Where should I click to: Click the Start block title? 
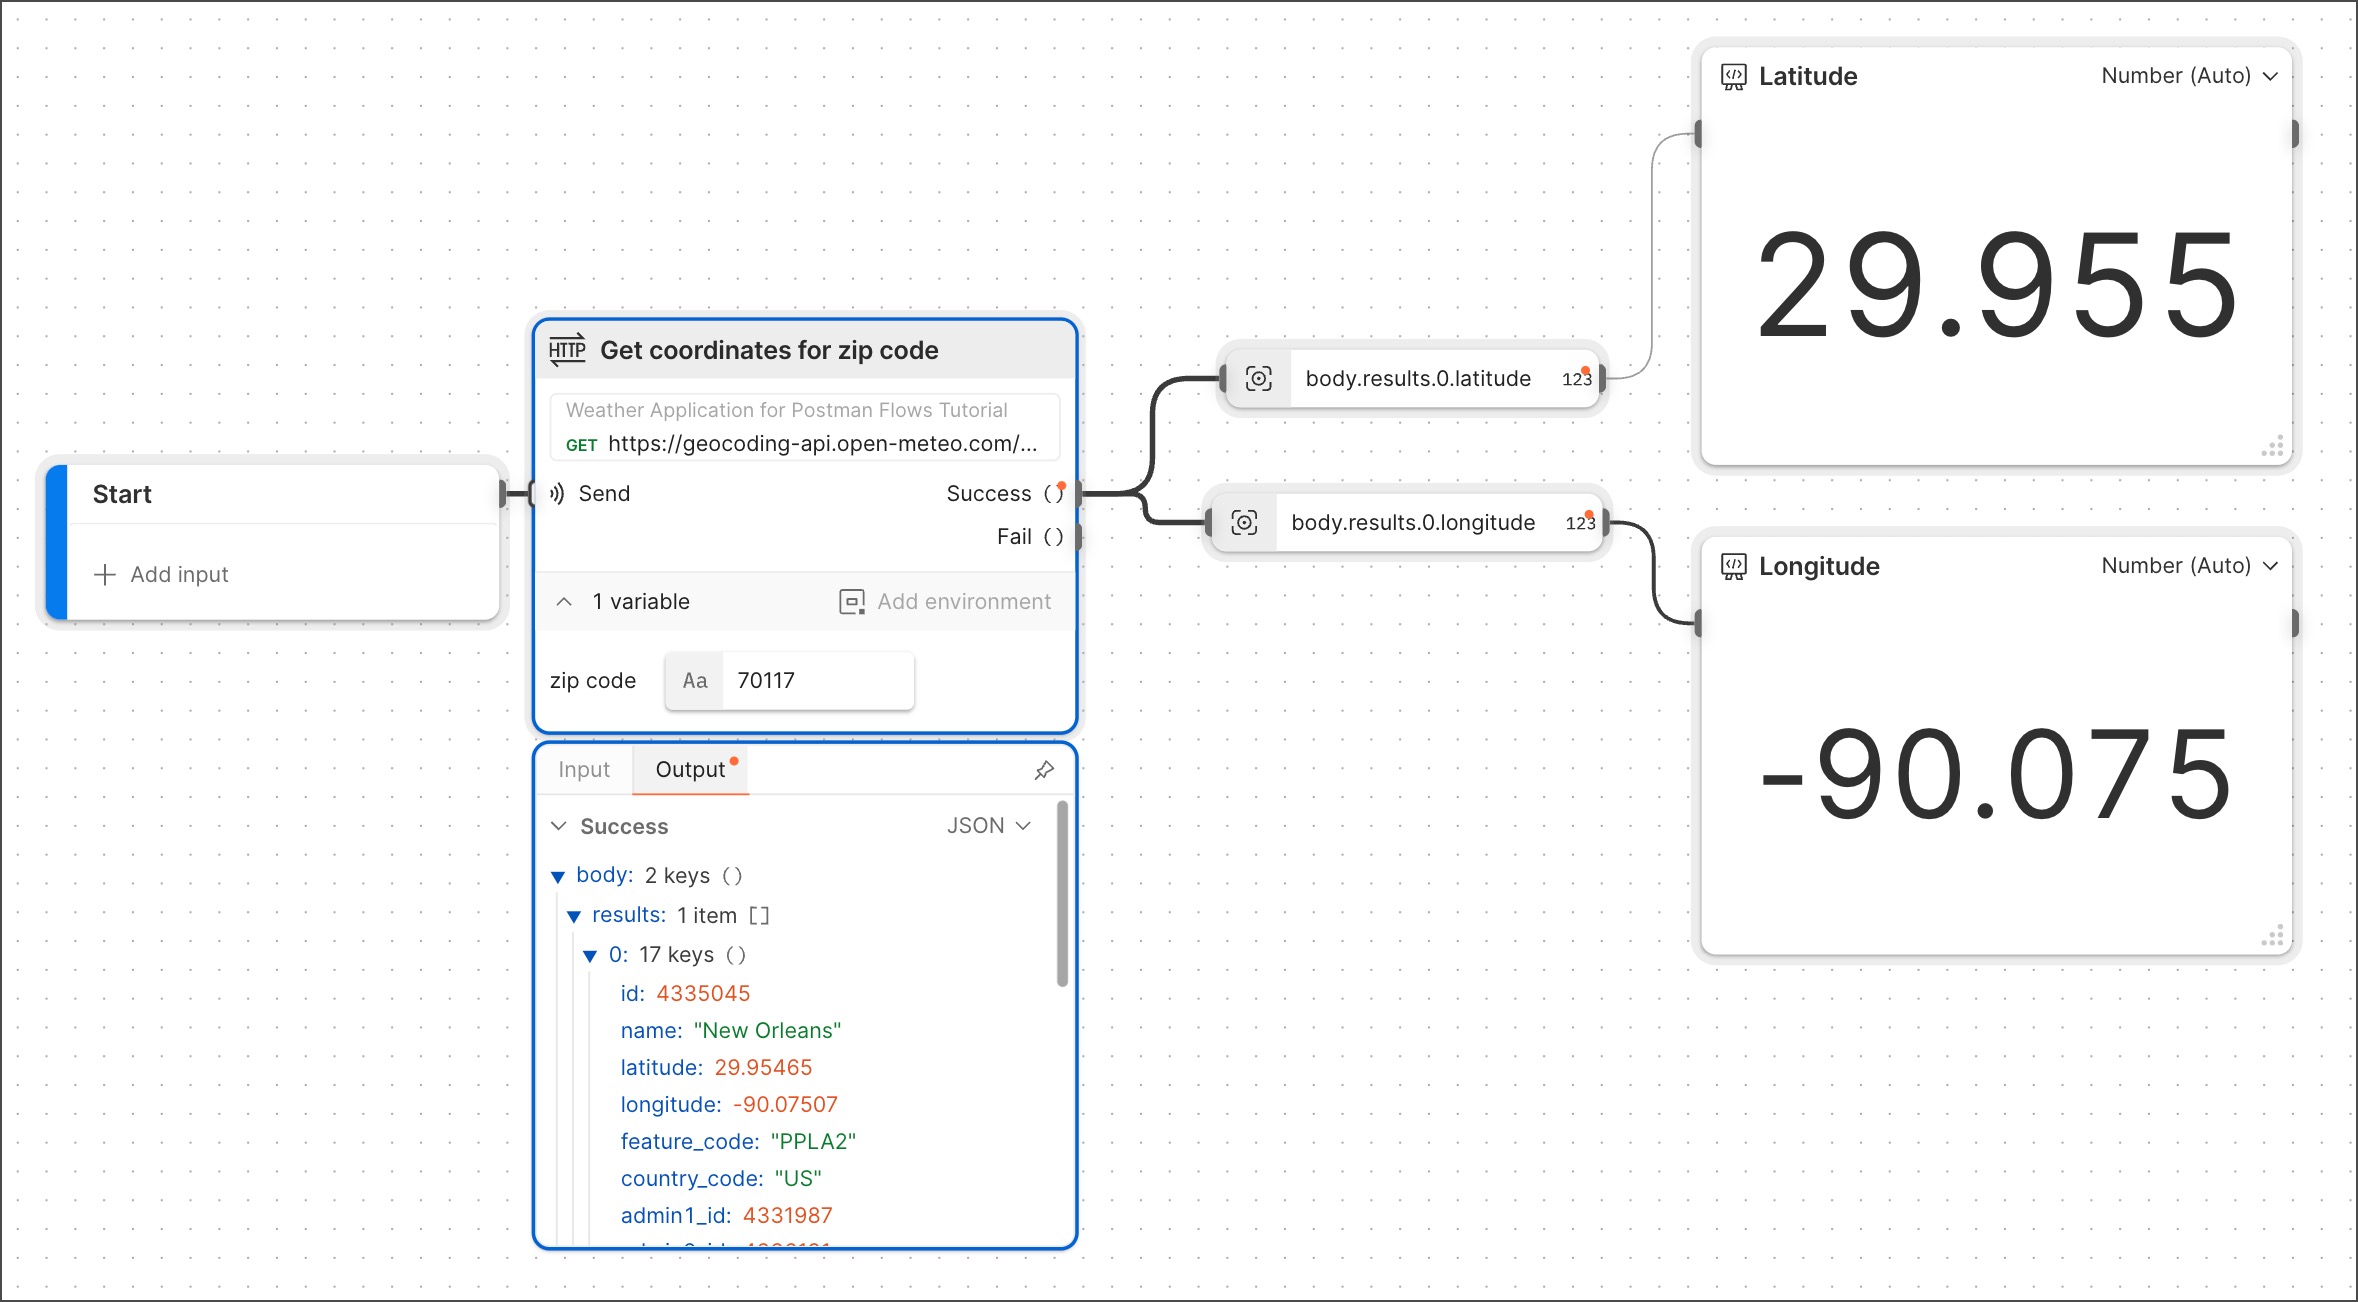coord(122,494)
